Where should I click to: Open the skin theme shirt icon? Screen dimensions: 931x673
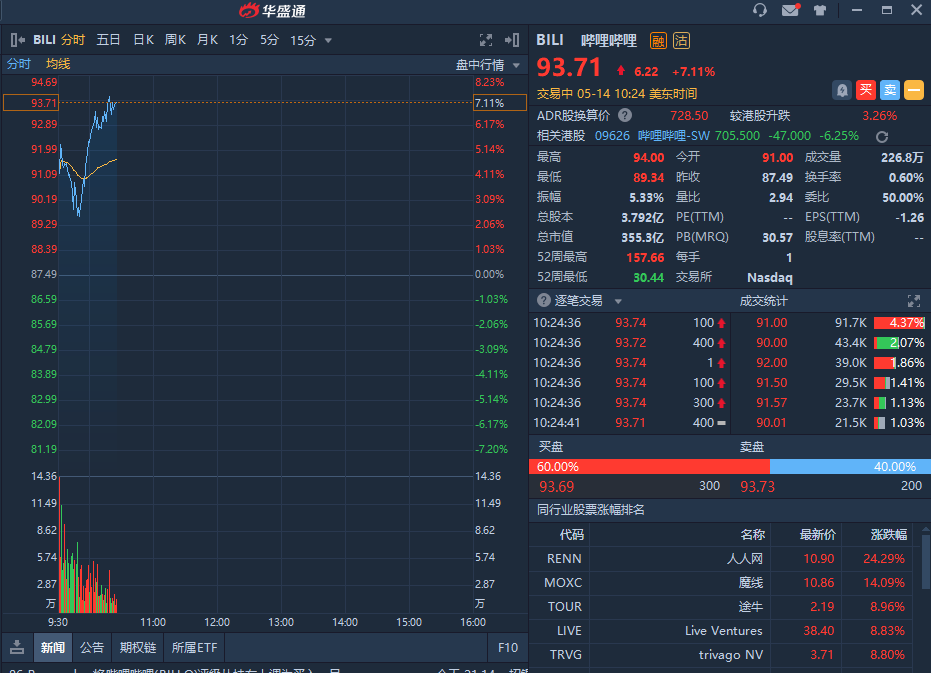point(819,10)
